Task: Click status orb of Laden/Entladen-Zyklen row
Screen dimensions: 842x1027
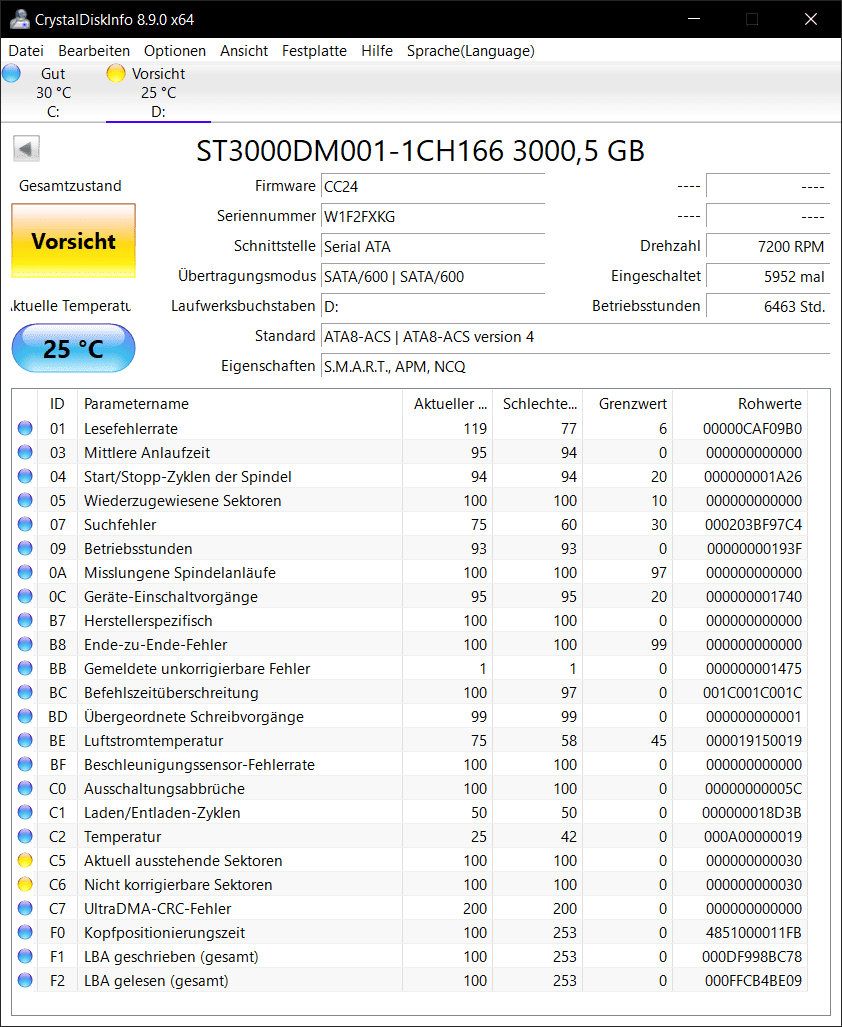Action: click(25, 813)
